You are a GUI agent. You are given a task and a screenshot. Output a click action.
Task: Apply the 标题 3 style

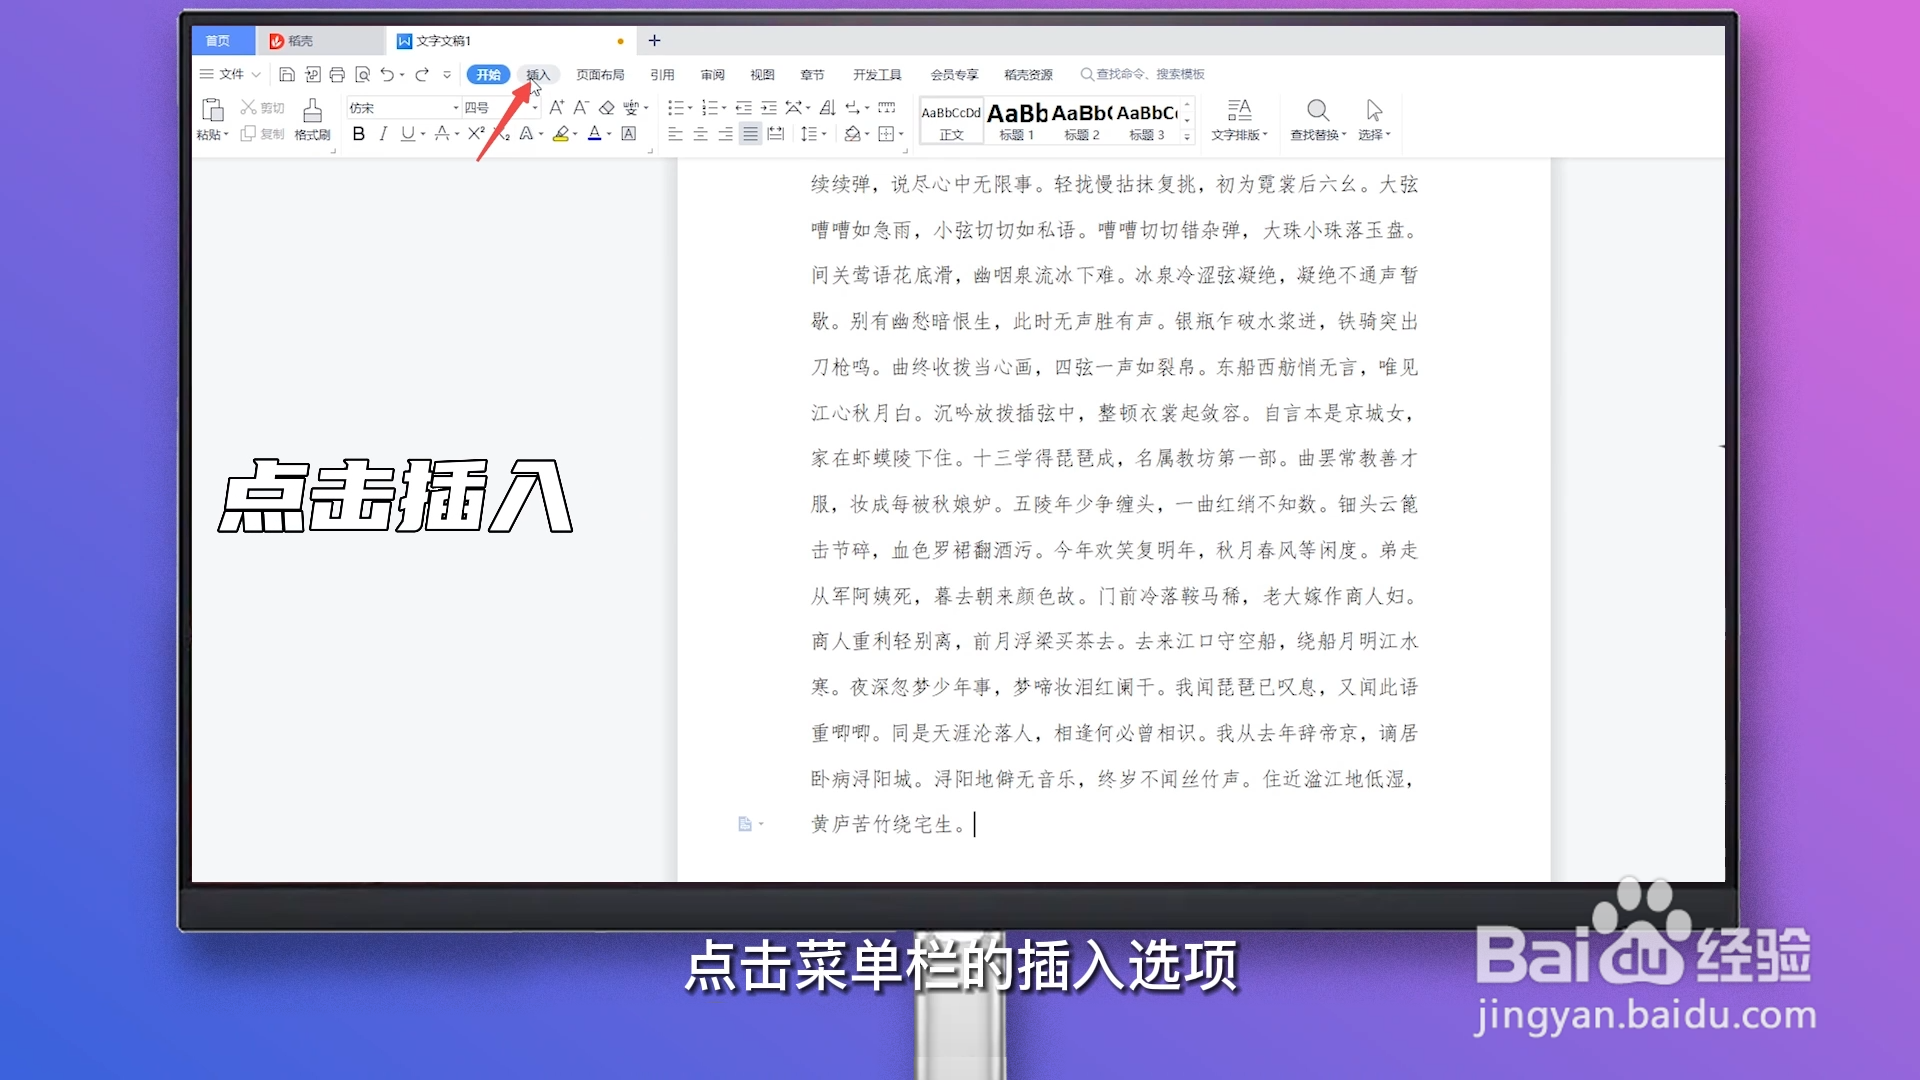pos(1147,121)
